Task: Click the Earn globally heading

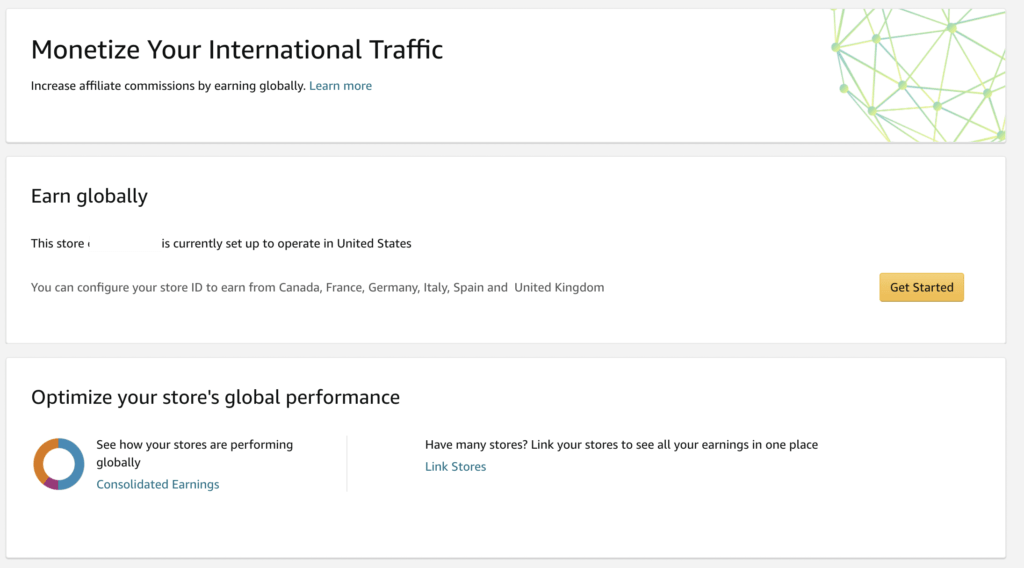Action: [x=89, y=196]
